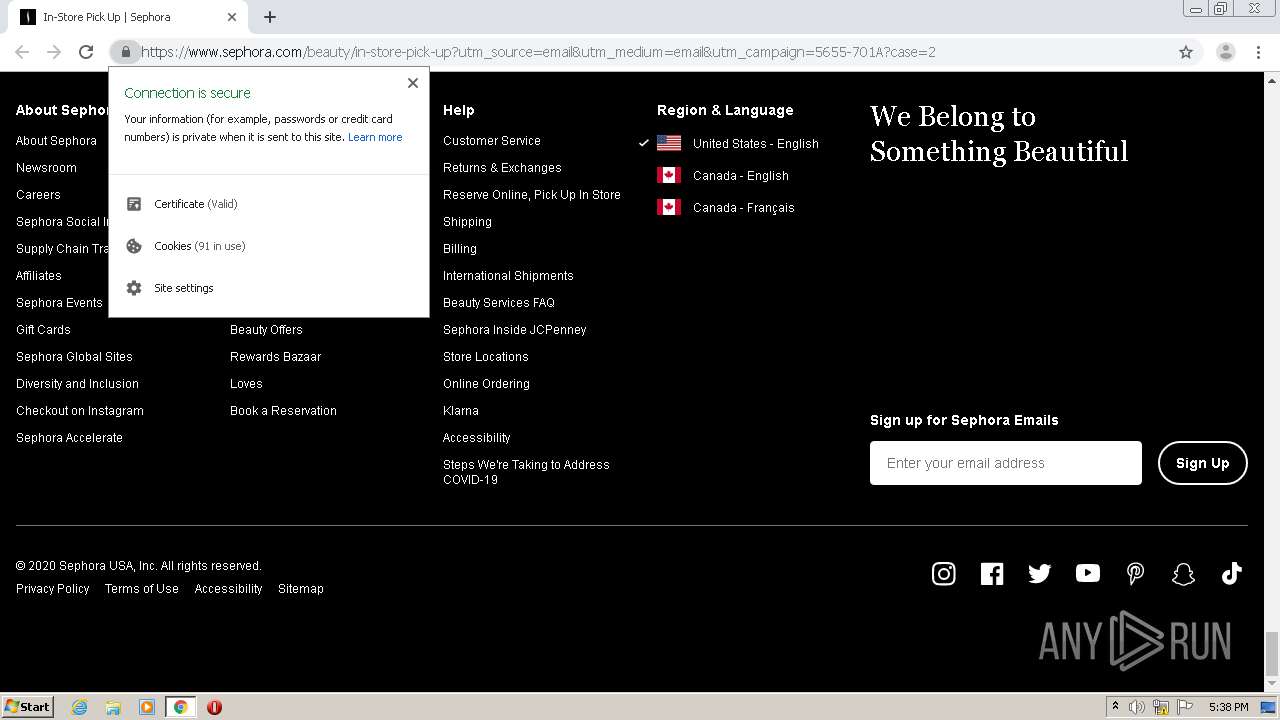Open the Windows Start menu
Image resolution: width=1280 pixels, height=720 pixels.
click(x=28, y=707)
